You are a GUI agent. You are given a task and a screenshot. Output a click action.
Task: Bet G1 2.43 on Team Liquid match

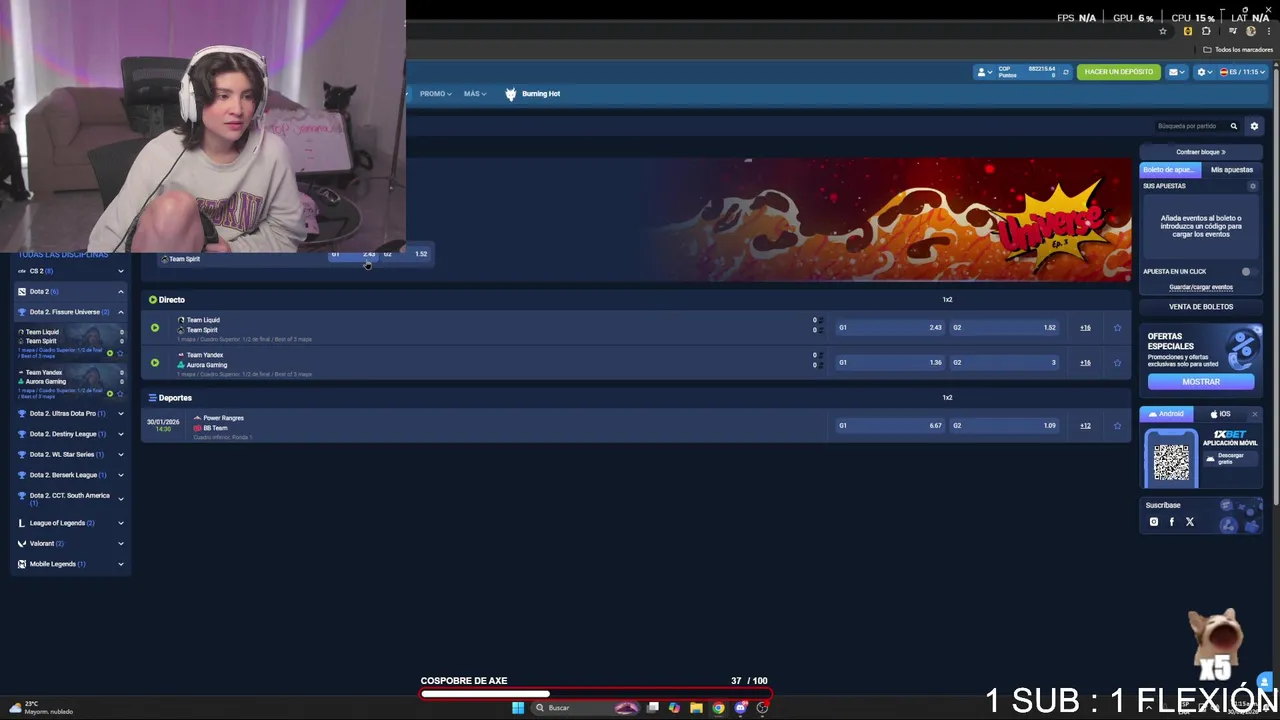(891, 328)
